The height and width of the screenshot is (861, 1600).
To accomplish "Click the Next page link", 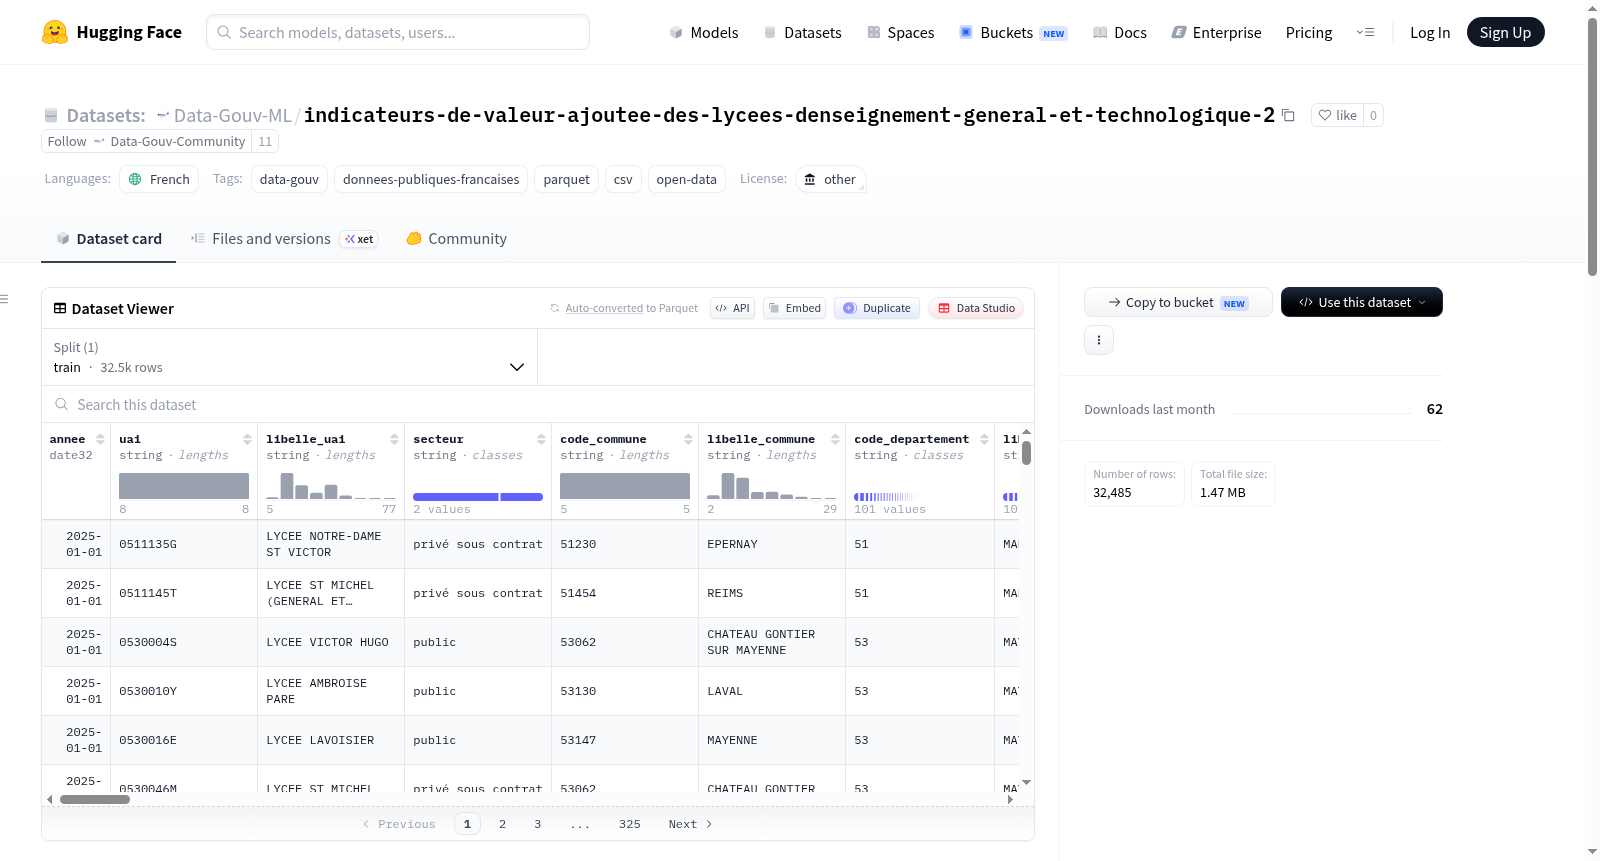I will click(690, 824).
